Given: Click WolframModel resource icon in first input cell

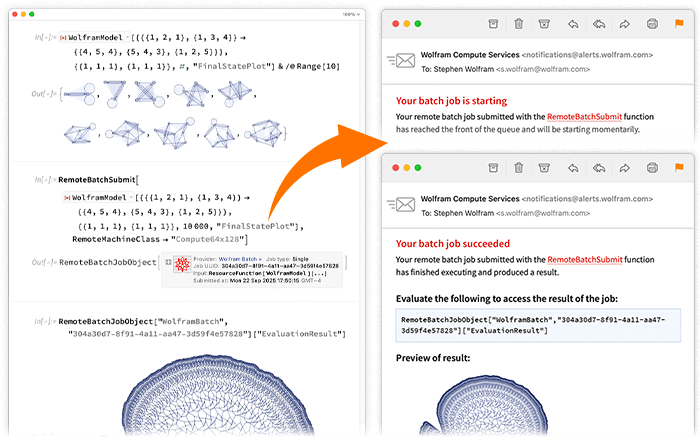Looking at the screenshot, I should (x=63, y=38).
